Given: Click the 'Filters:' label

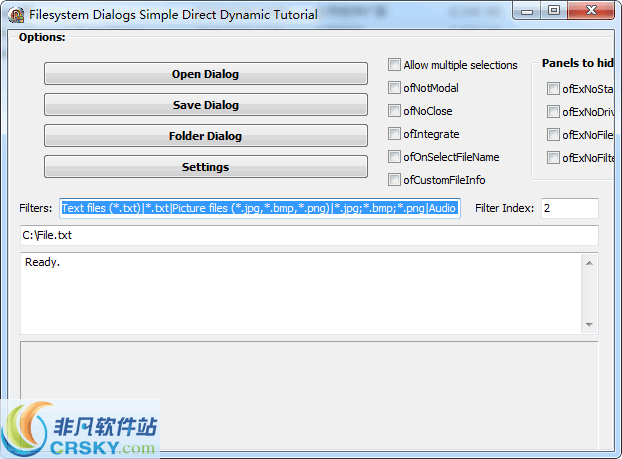Looking at the screenshot, I should tap(36, 208).
